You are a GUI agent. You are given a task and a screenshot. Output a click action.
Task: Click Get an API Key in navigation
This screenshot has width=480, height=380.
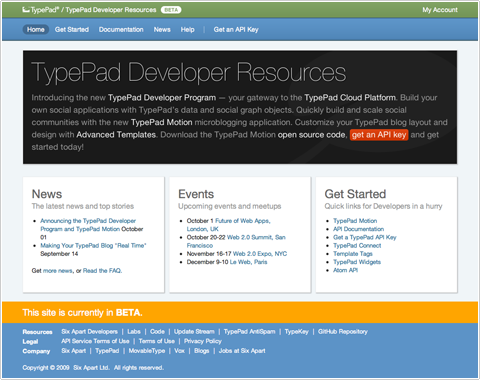[236, 29]
